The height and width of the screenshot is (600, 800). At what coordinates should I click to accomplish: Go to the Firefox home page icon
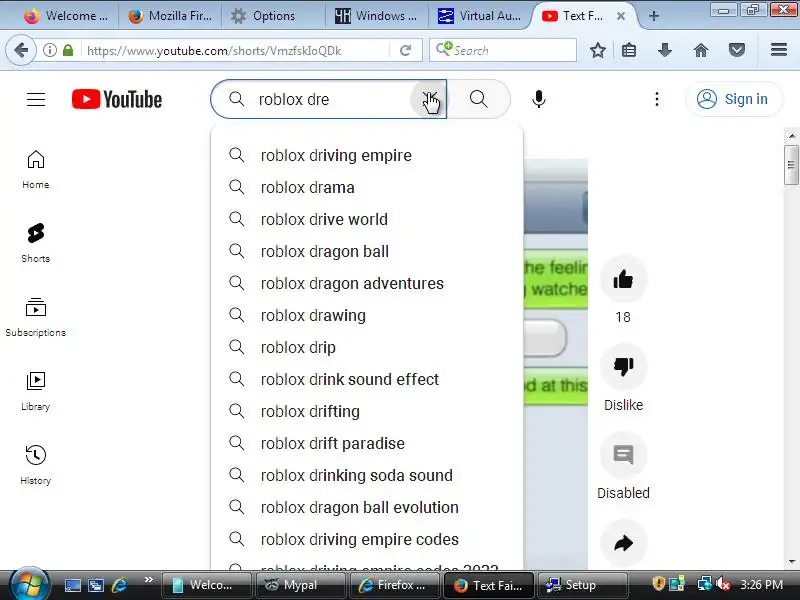pos(701,50)
